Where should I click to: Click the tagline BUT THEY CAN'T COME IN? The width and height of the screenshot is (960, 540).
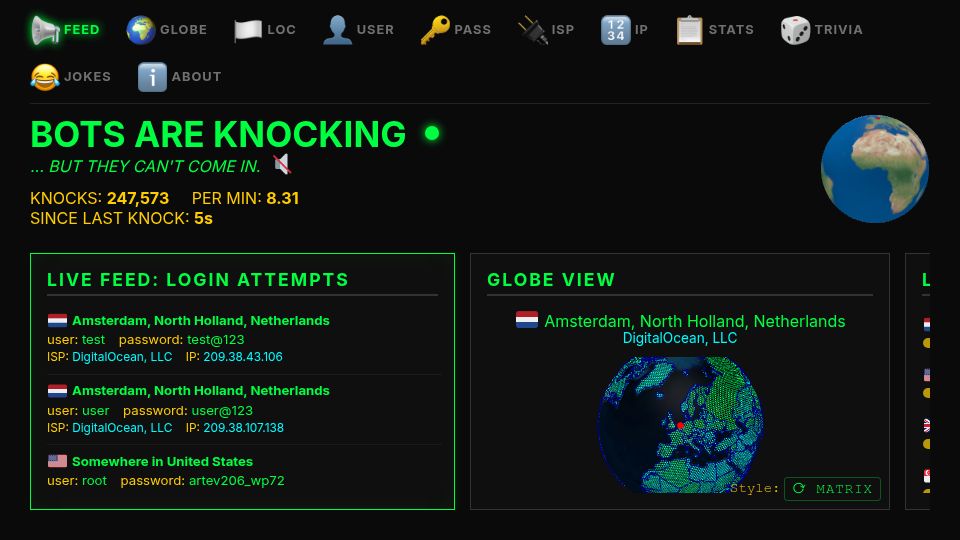tap(146, 167)
